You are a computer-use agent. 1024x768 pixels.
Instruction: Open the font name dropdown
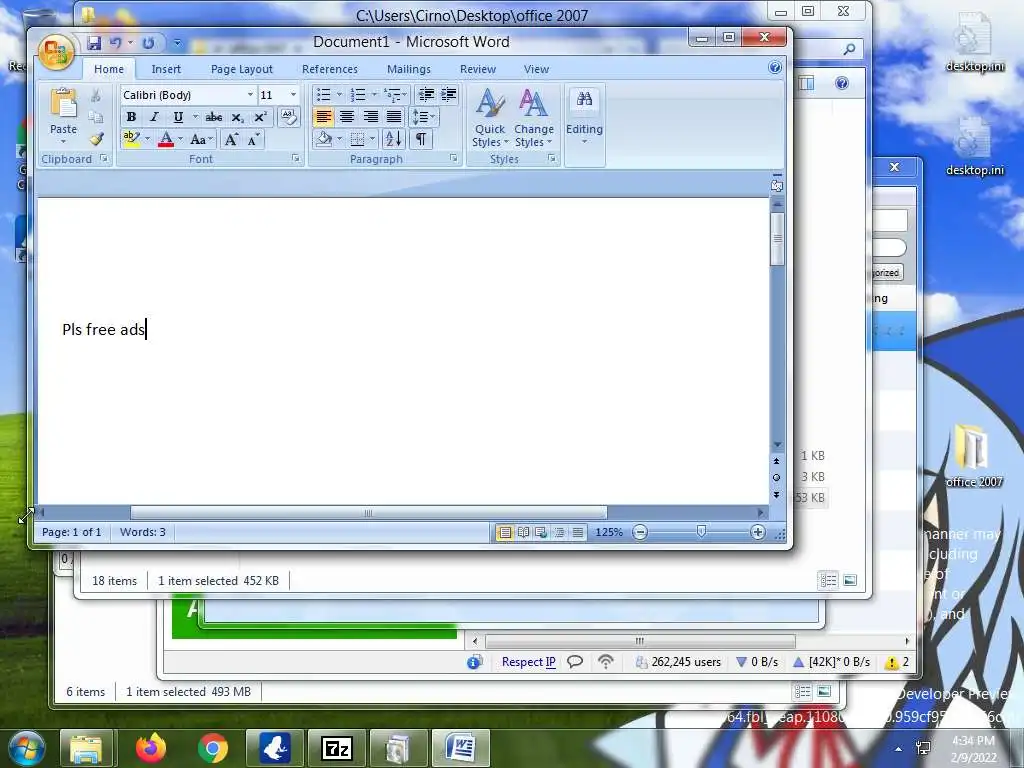(250, 95)
